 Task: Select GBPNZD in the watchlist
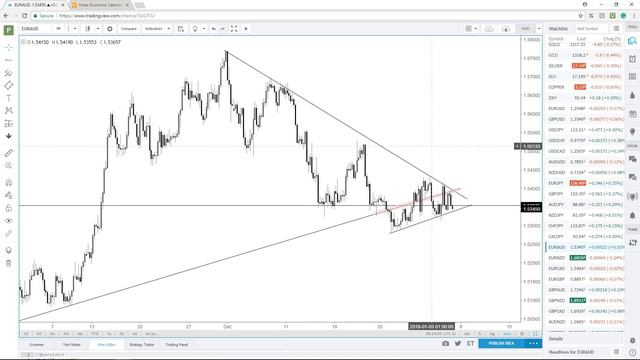point(585,300)
